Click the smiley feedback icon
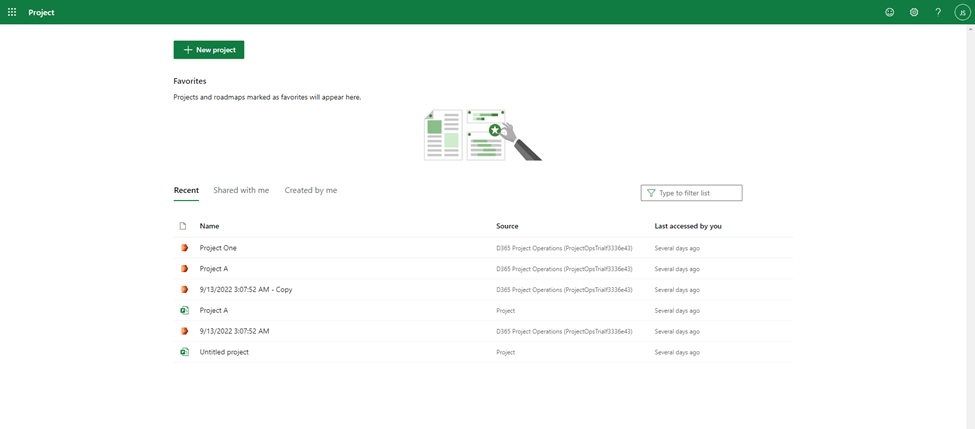Screen dimensions: 975x429 [889, 12]
